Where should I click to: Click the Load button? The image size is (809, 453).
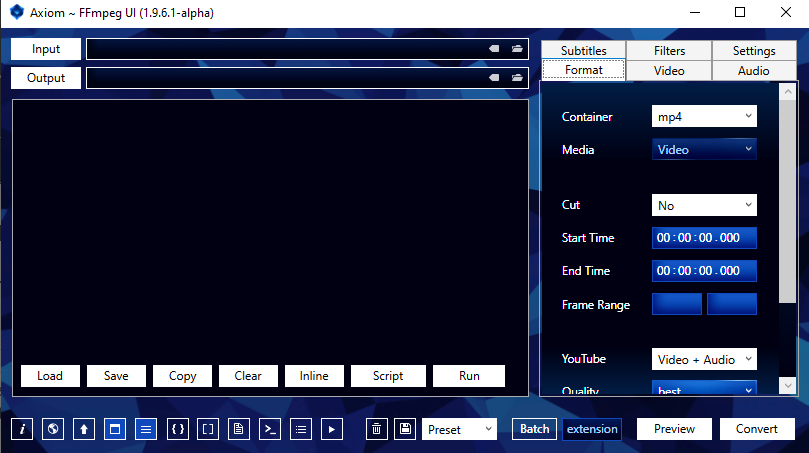50,376
